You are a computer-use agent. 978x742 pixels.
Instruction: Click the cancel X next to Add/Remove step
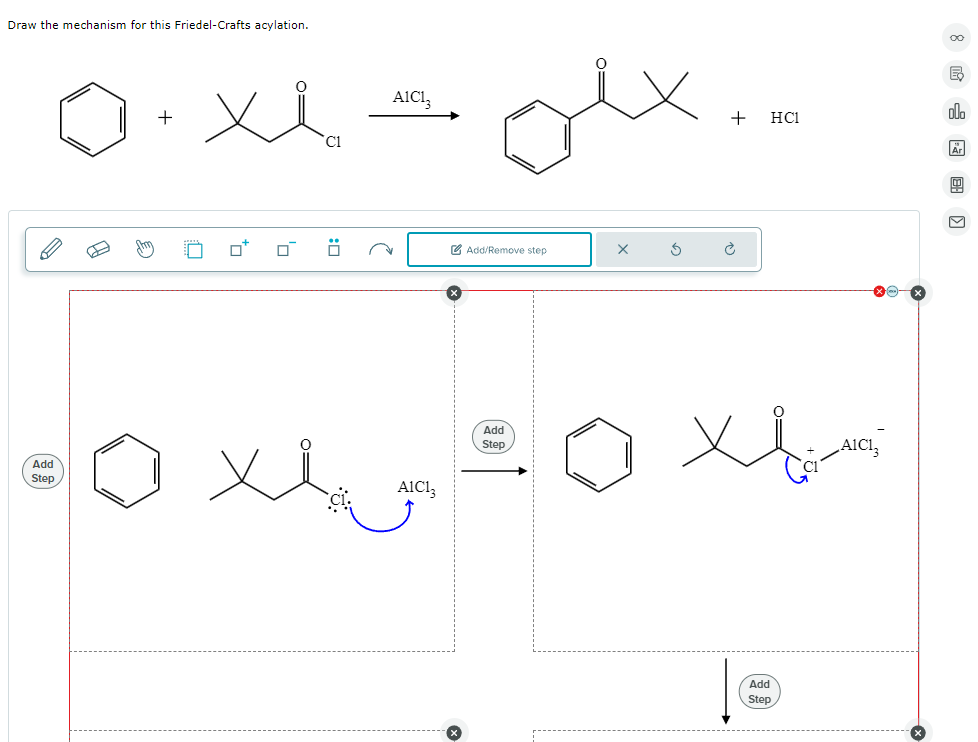point(623,249)
